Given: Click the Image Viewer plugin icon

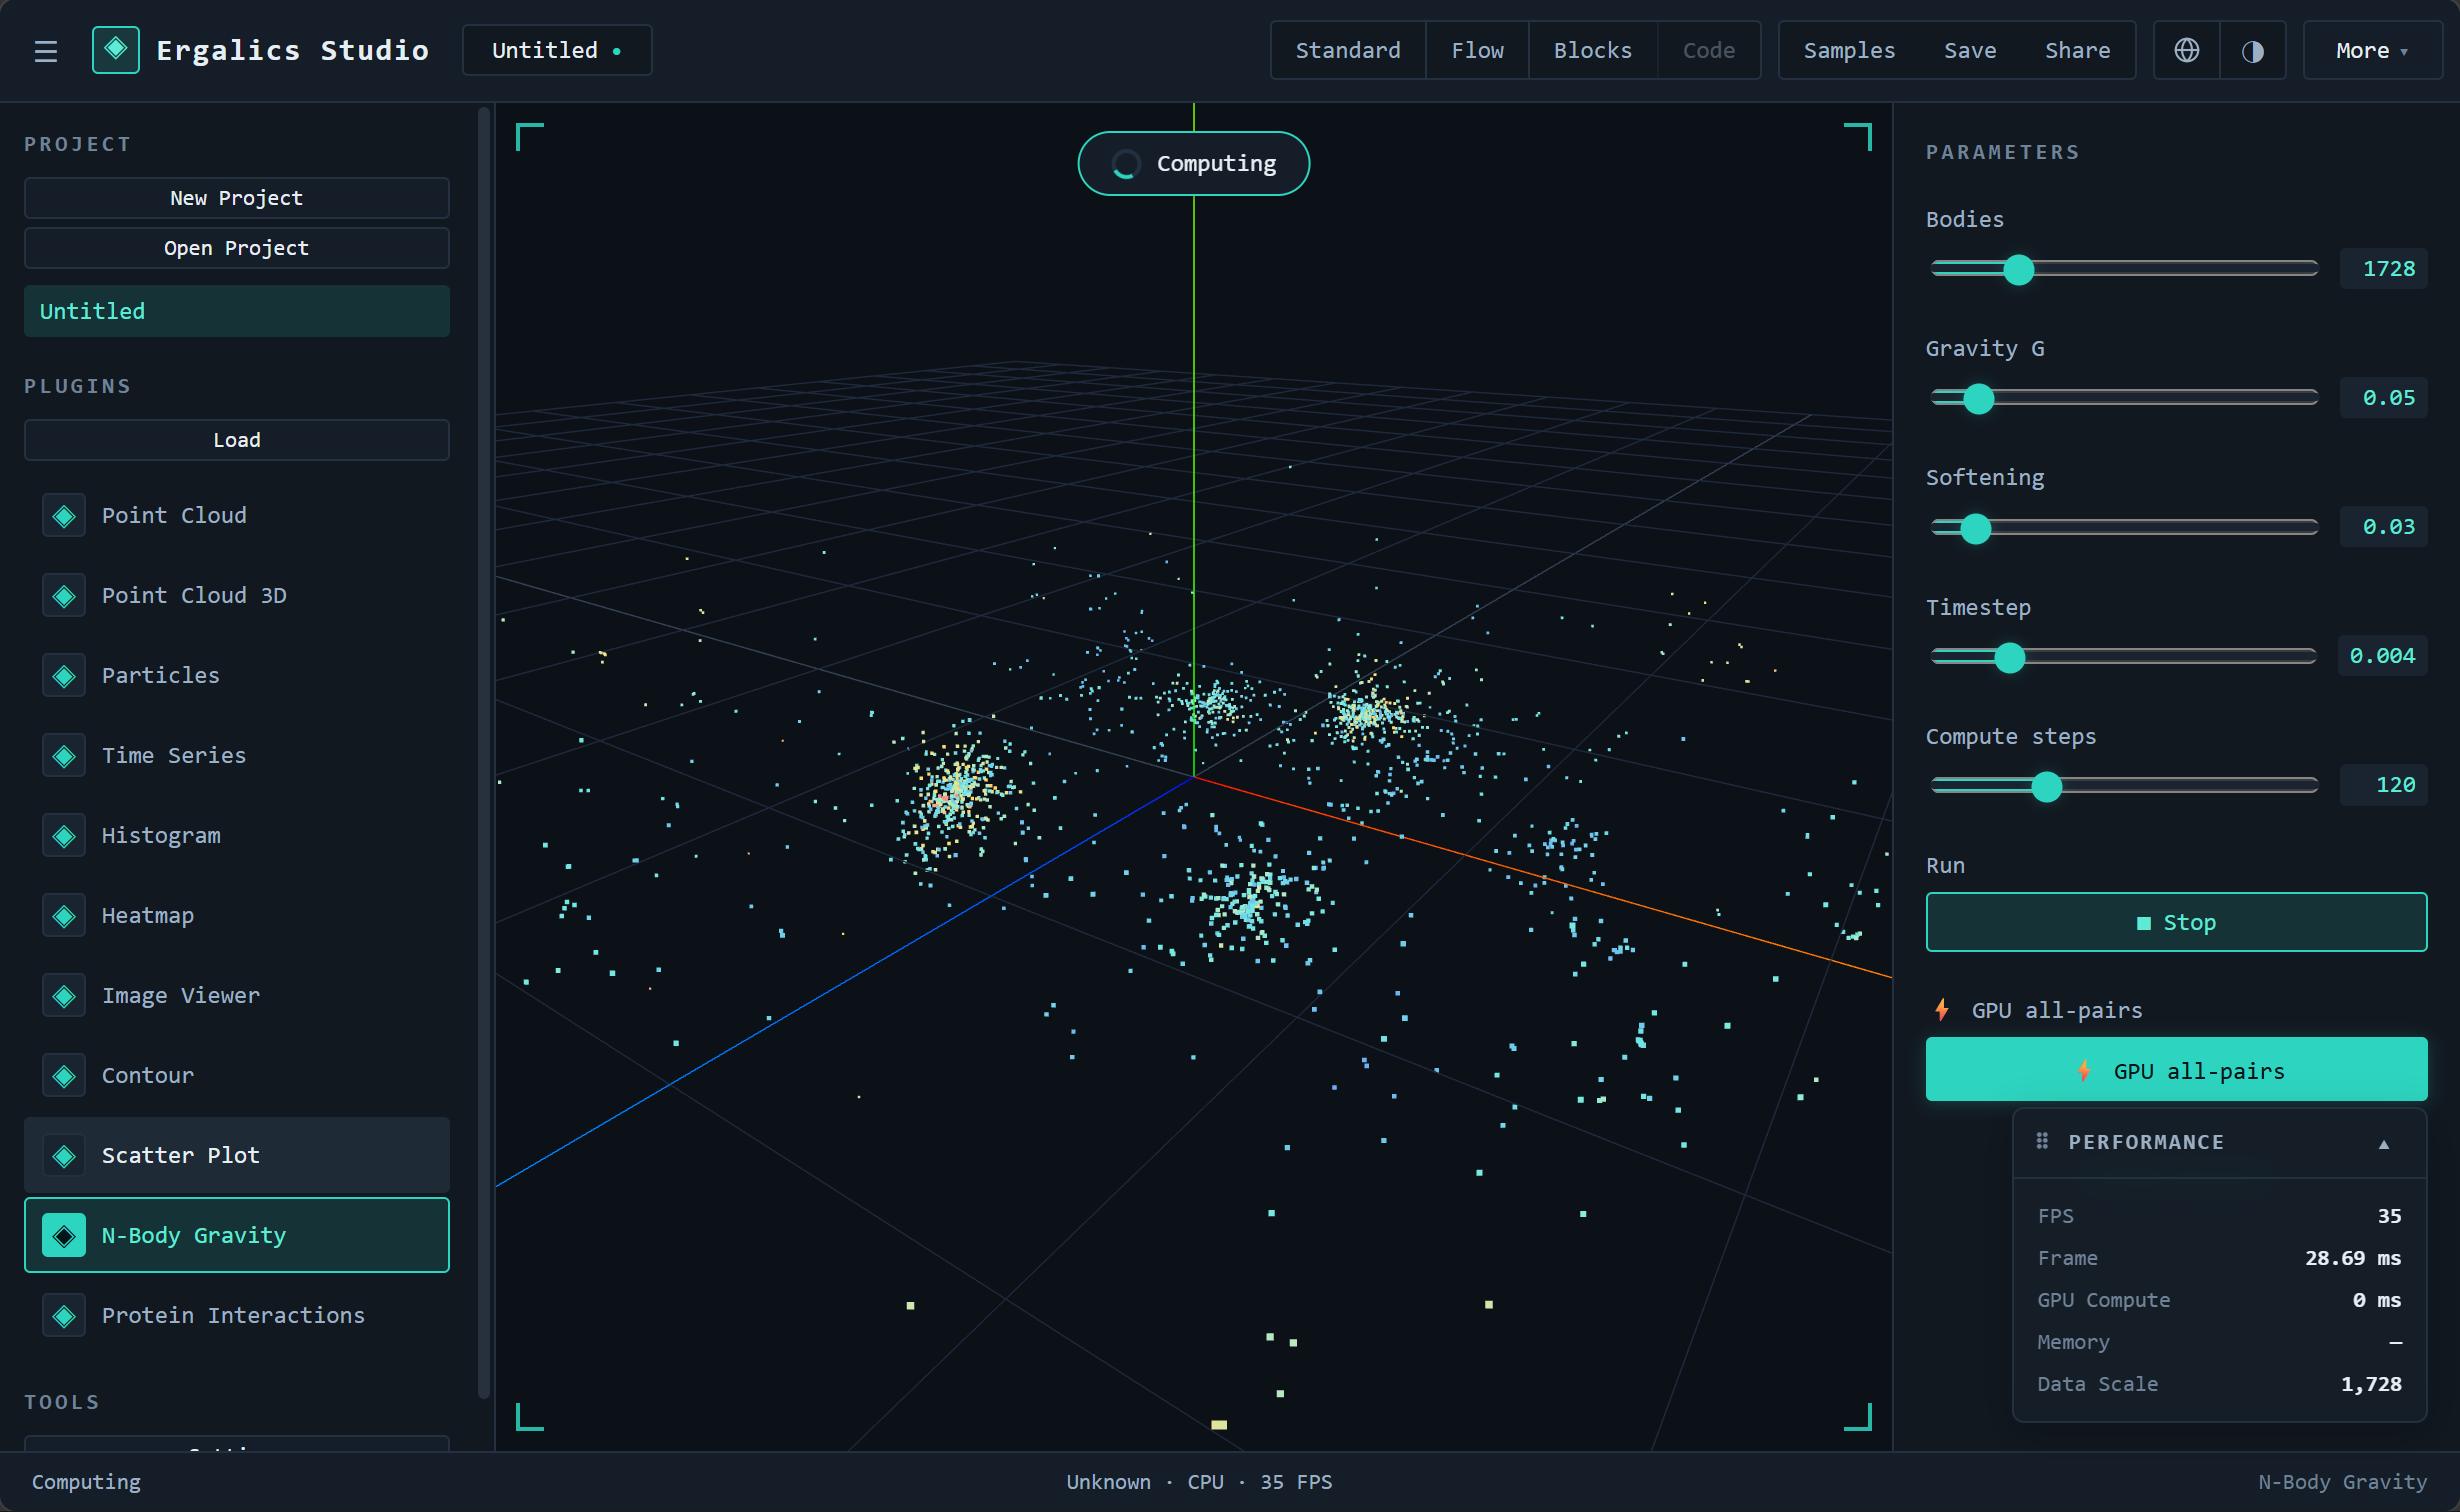Looking at the screenshot, I should (64, 995).
